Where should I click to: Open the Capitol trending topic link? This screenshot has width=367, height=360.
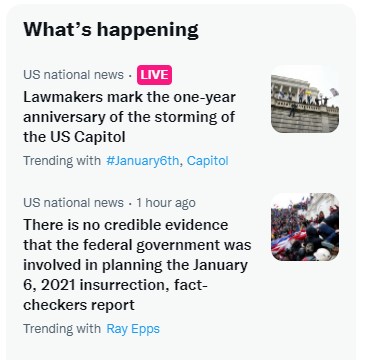(207, 161)
